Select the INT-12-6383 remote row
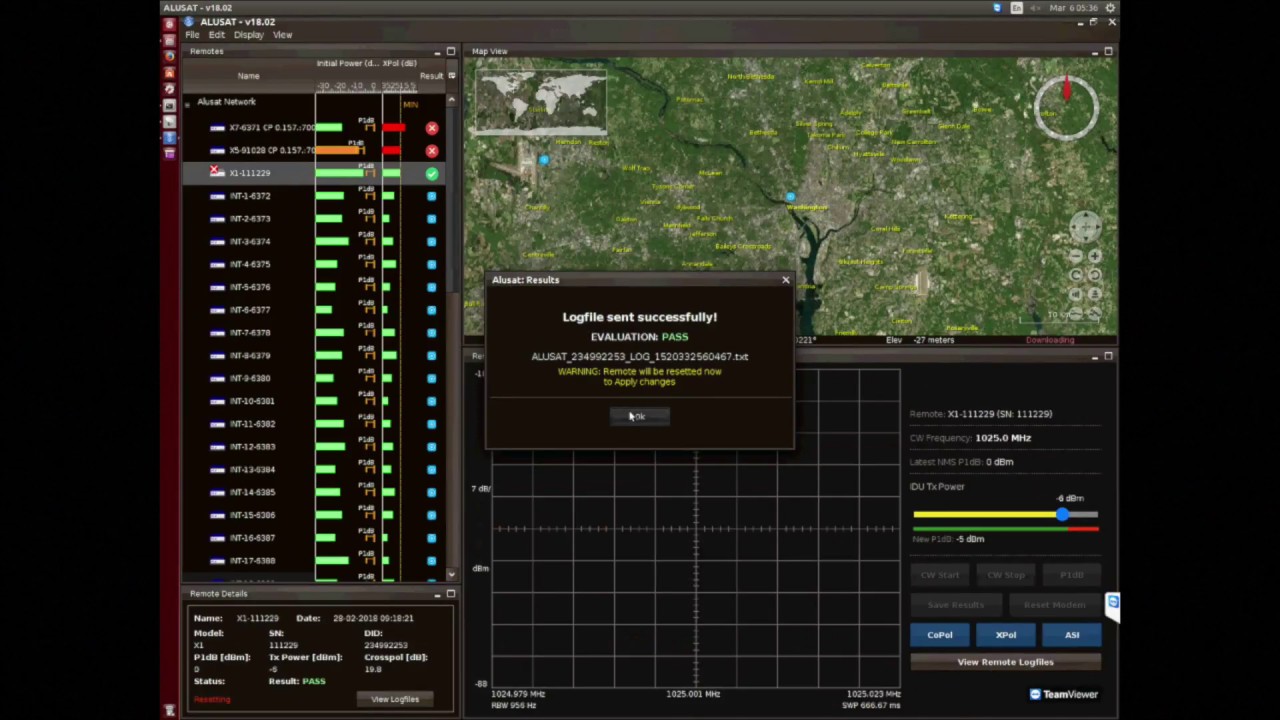1280x720 pixels. pyautogui.click(x=315, y=447)
